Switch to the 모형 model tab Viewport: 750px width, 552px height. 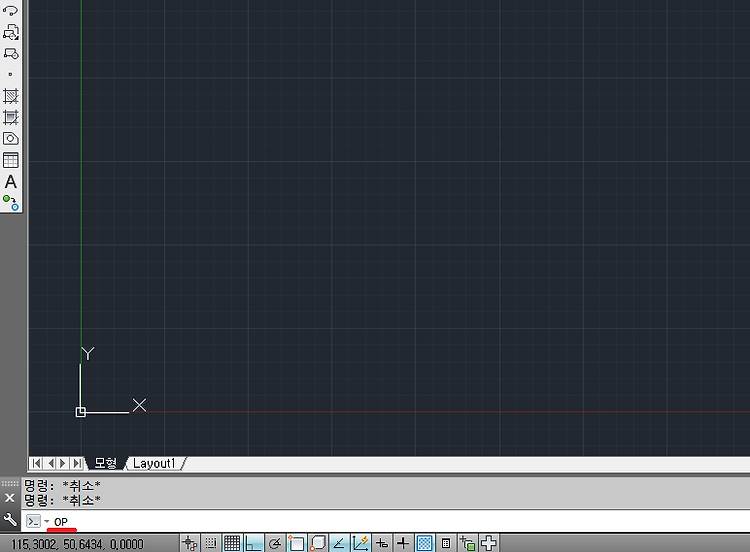click(106, 463)
